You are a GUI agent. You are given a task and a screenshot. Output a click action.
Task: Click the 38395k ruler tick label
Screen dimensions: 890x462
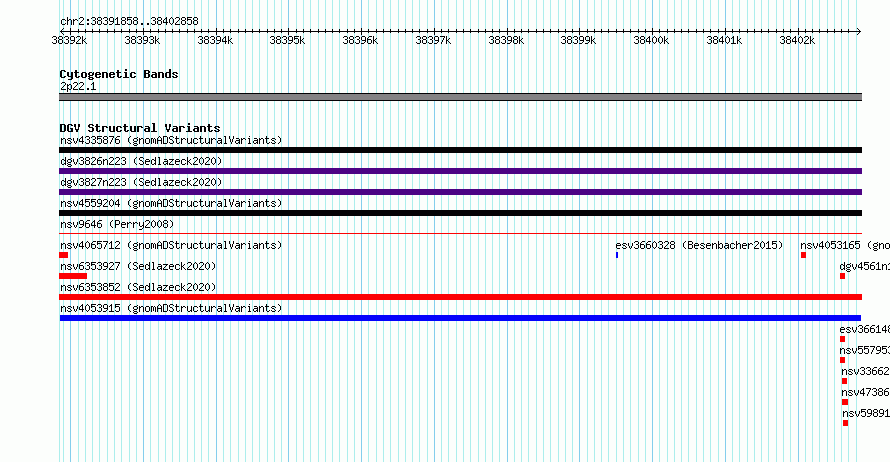tap(287, 40)
